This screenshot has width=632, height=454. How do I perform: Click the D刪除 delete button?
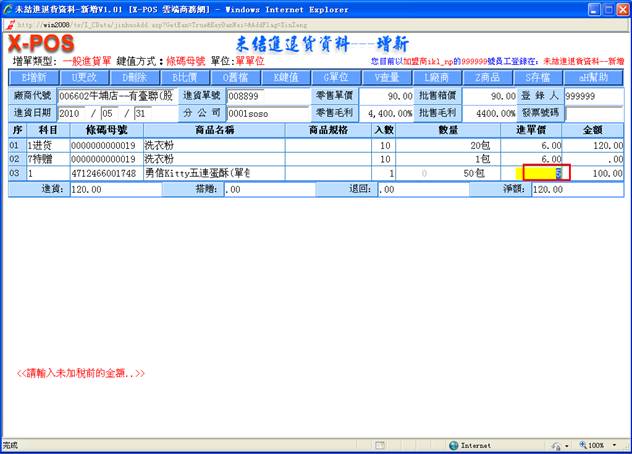coord(134,77)
